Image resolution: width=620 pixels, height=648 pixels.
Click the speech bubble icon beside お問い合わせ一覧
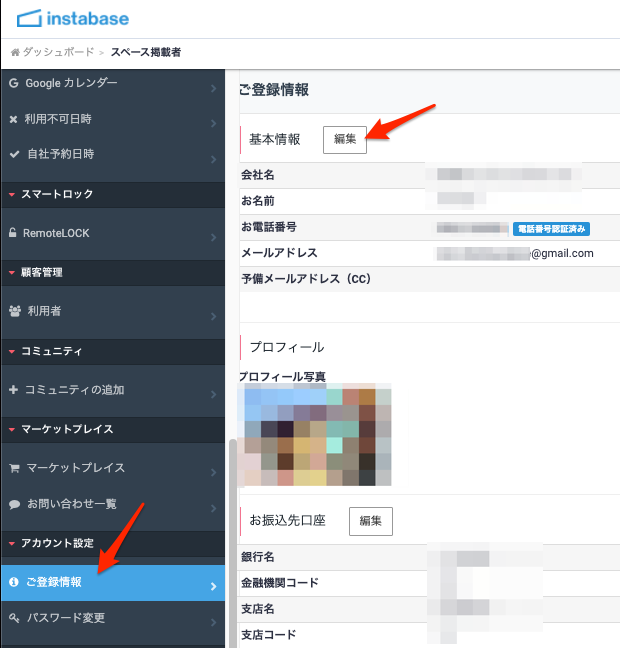[14, 504]
